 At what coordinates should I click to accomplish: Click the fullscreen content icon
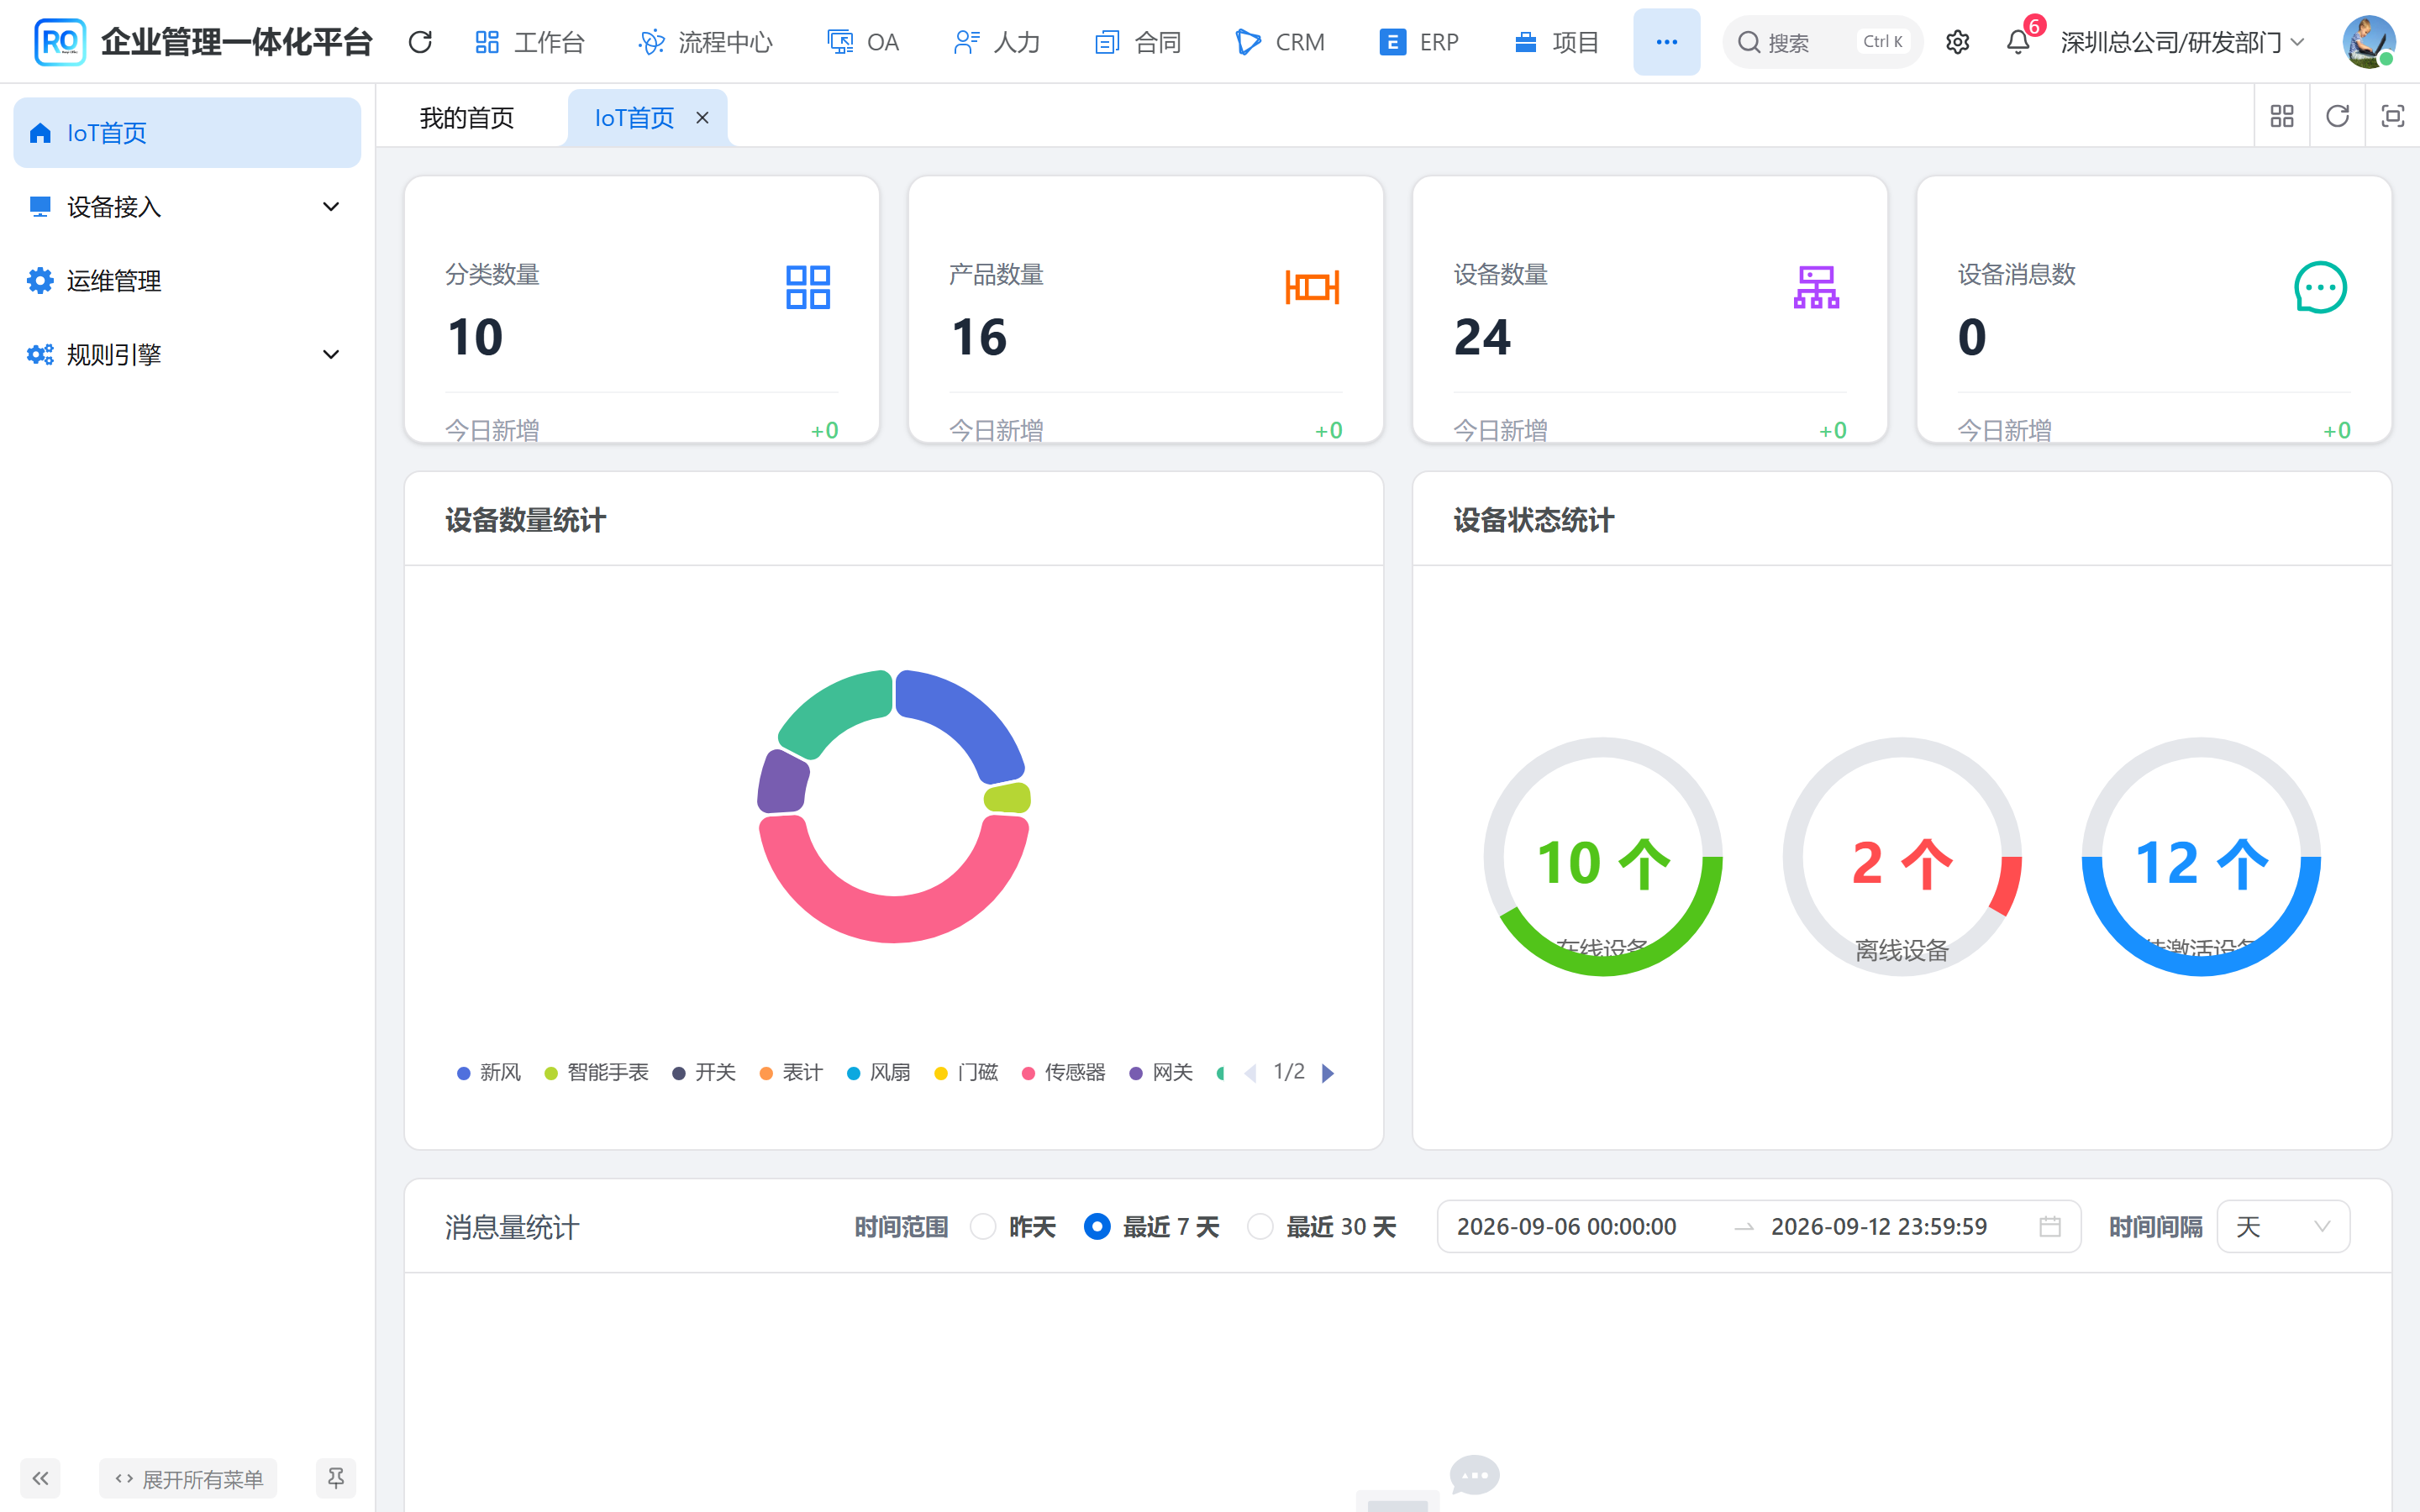2393,117
